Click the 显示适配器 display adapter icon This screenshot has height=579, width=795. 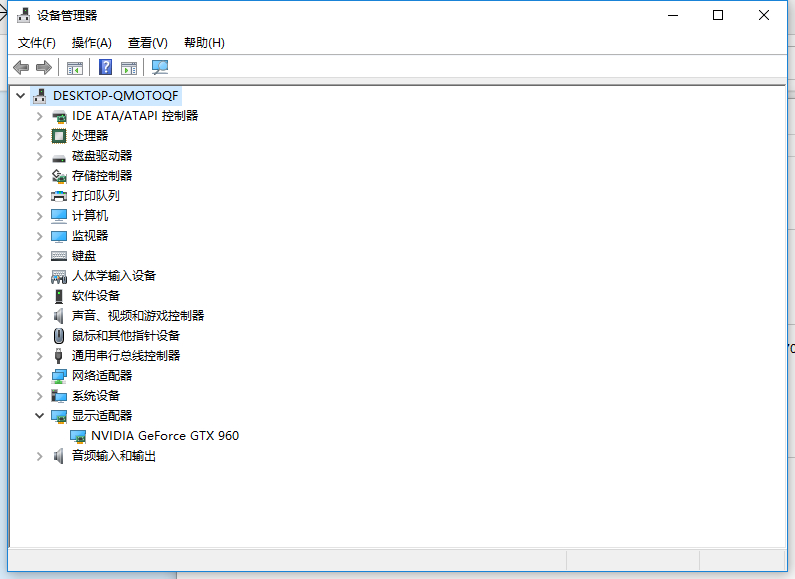tap(59, 417)
